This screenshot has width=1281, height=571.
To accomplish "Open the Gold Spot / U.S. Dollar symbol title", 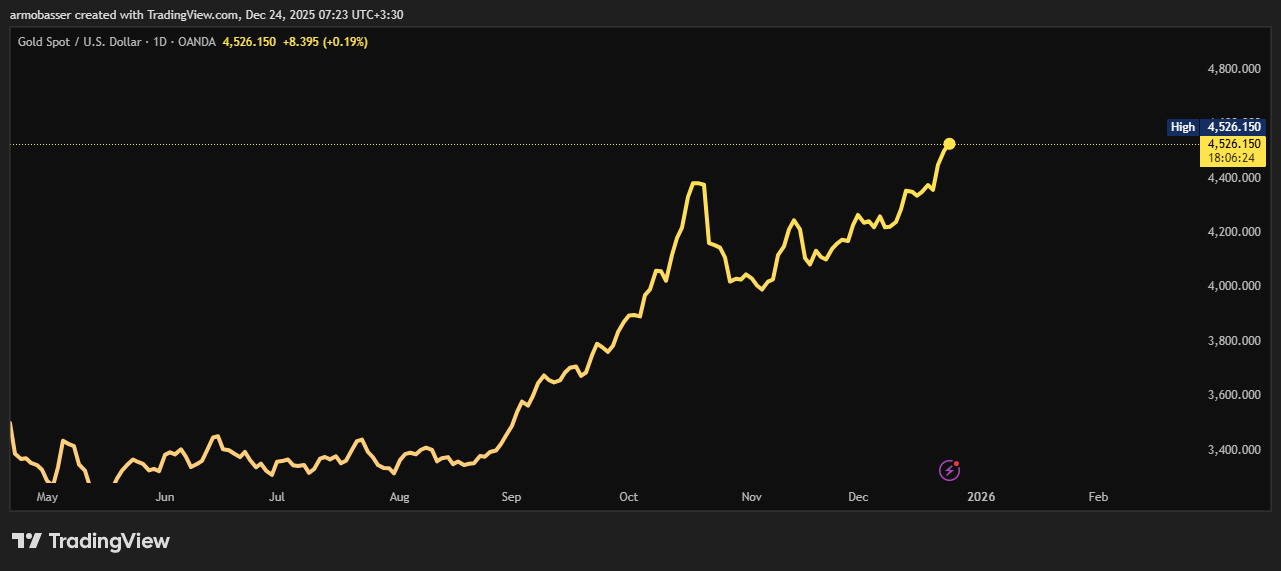I will point(81,42).
